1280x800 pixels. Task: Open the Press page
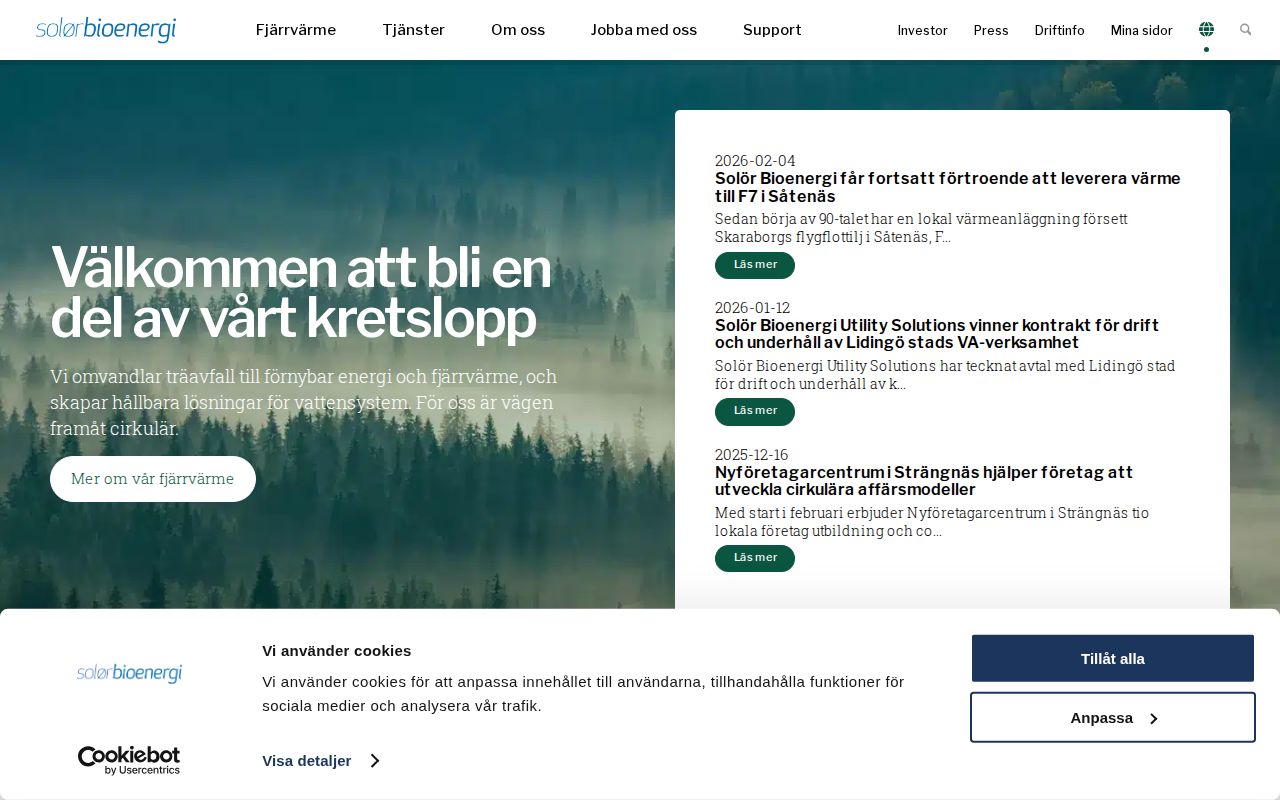coord(991,31)
